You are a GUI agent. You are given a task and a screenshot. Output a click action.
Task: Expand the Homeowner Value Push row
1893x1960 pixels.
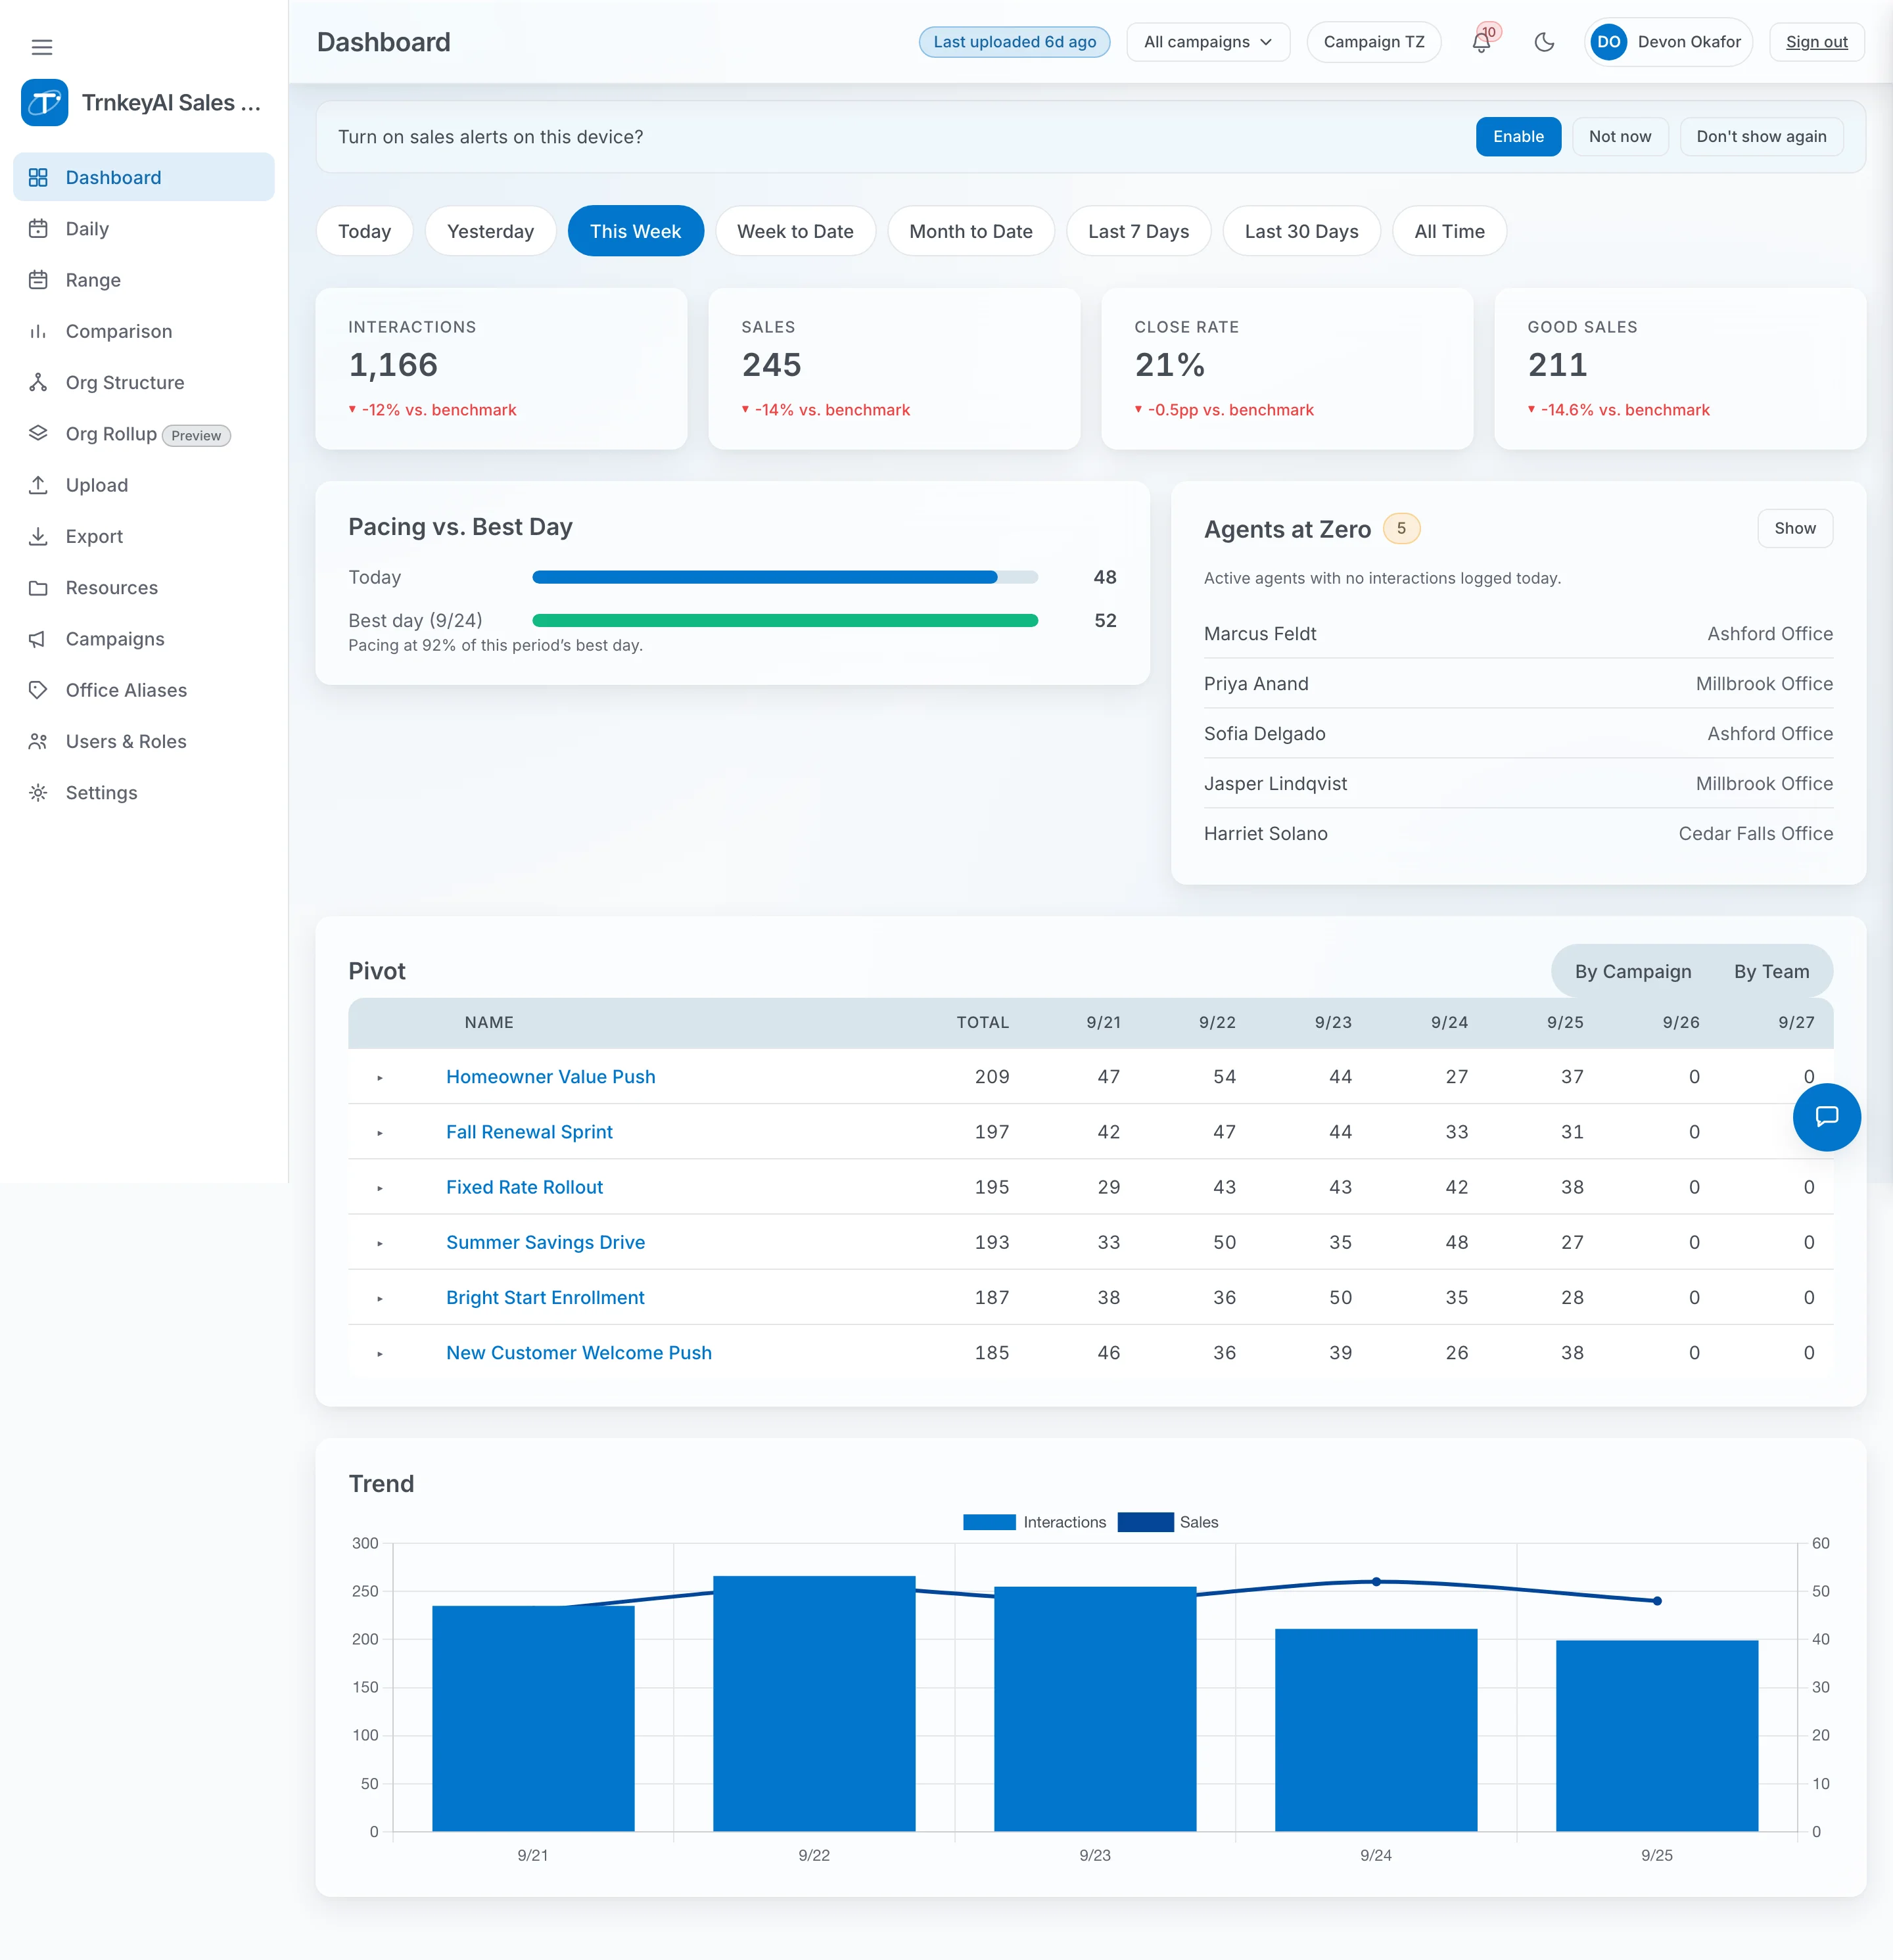point(380,1078)
